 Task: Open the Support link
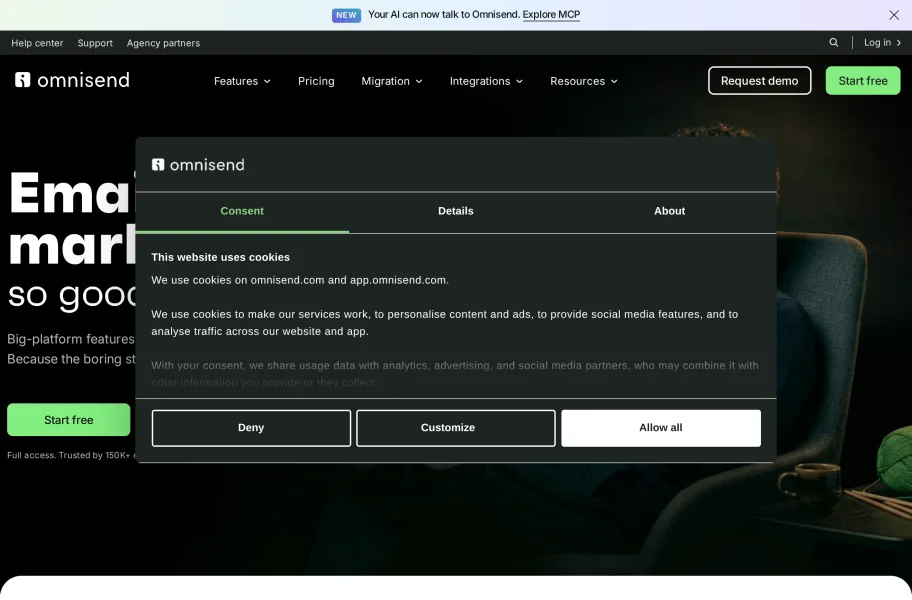click(x=95, y=43)
